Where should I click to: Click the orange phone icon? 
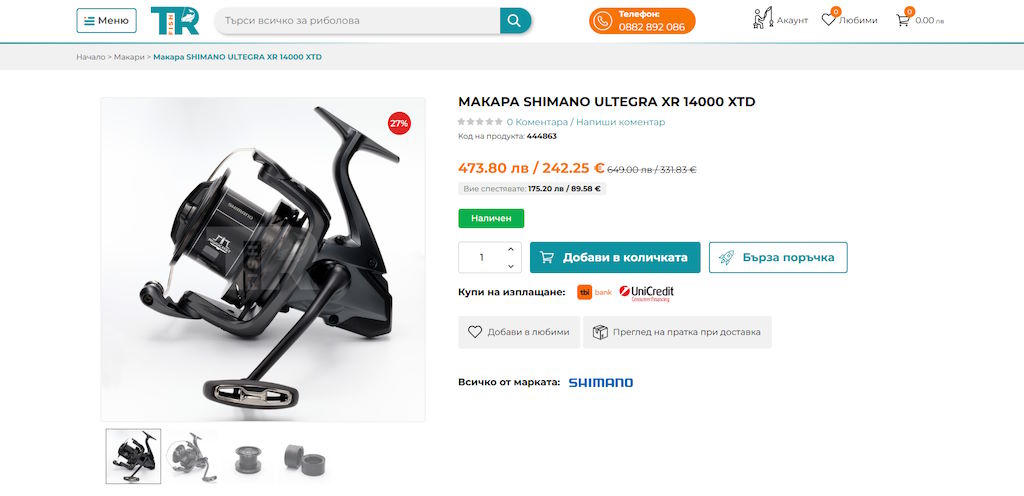(601, 22)
